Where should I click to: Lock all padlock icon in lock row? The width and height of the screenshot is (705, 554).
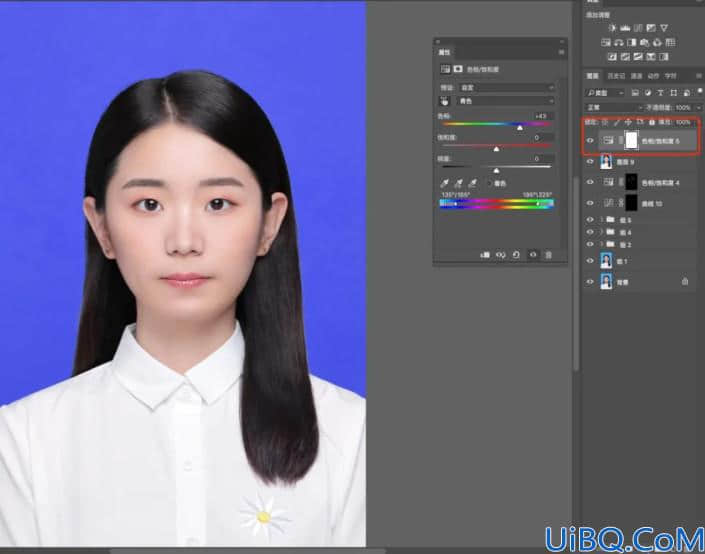pyautogui.click(x=651, y=122)
